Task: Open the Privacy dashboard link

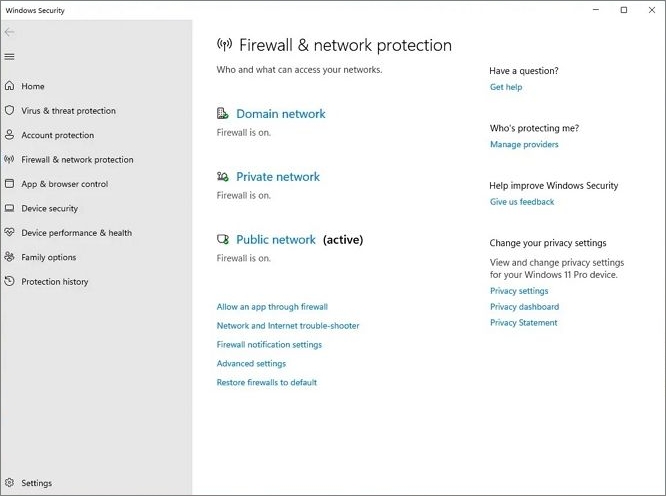Action: pos(524,307)
